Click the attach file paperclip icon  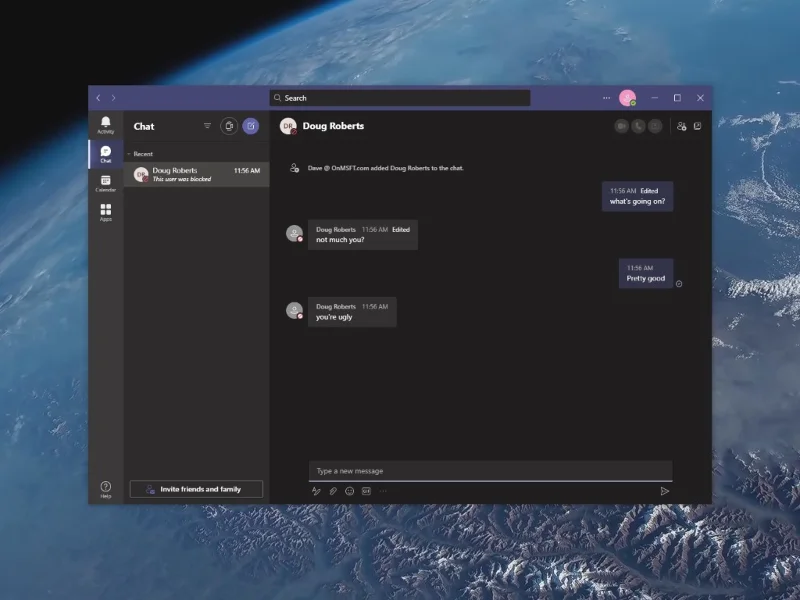pos(332,491)
